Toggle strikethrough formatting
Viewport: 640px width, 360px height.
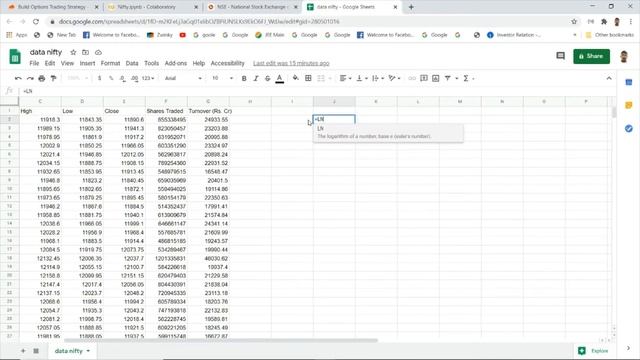(x=267, y=78)
